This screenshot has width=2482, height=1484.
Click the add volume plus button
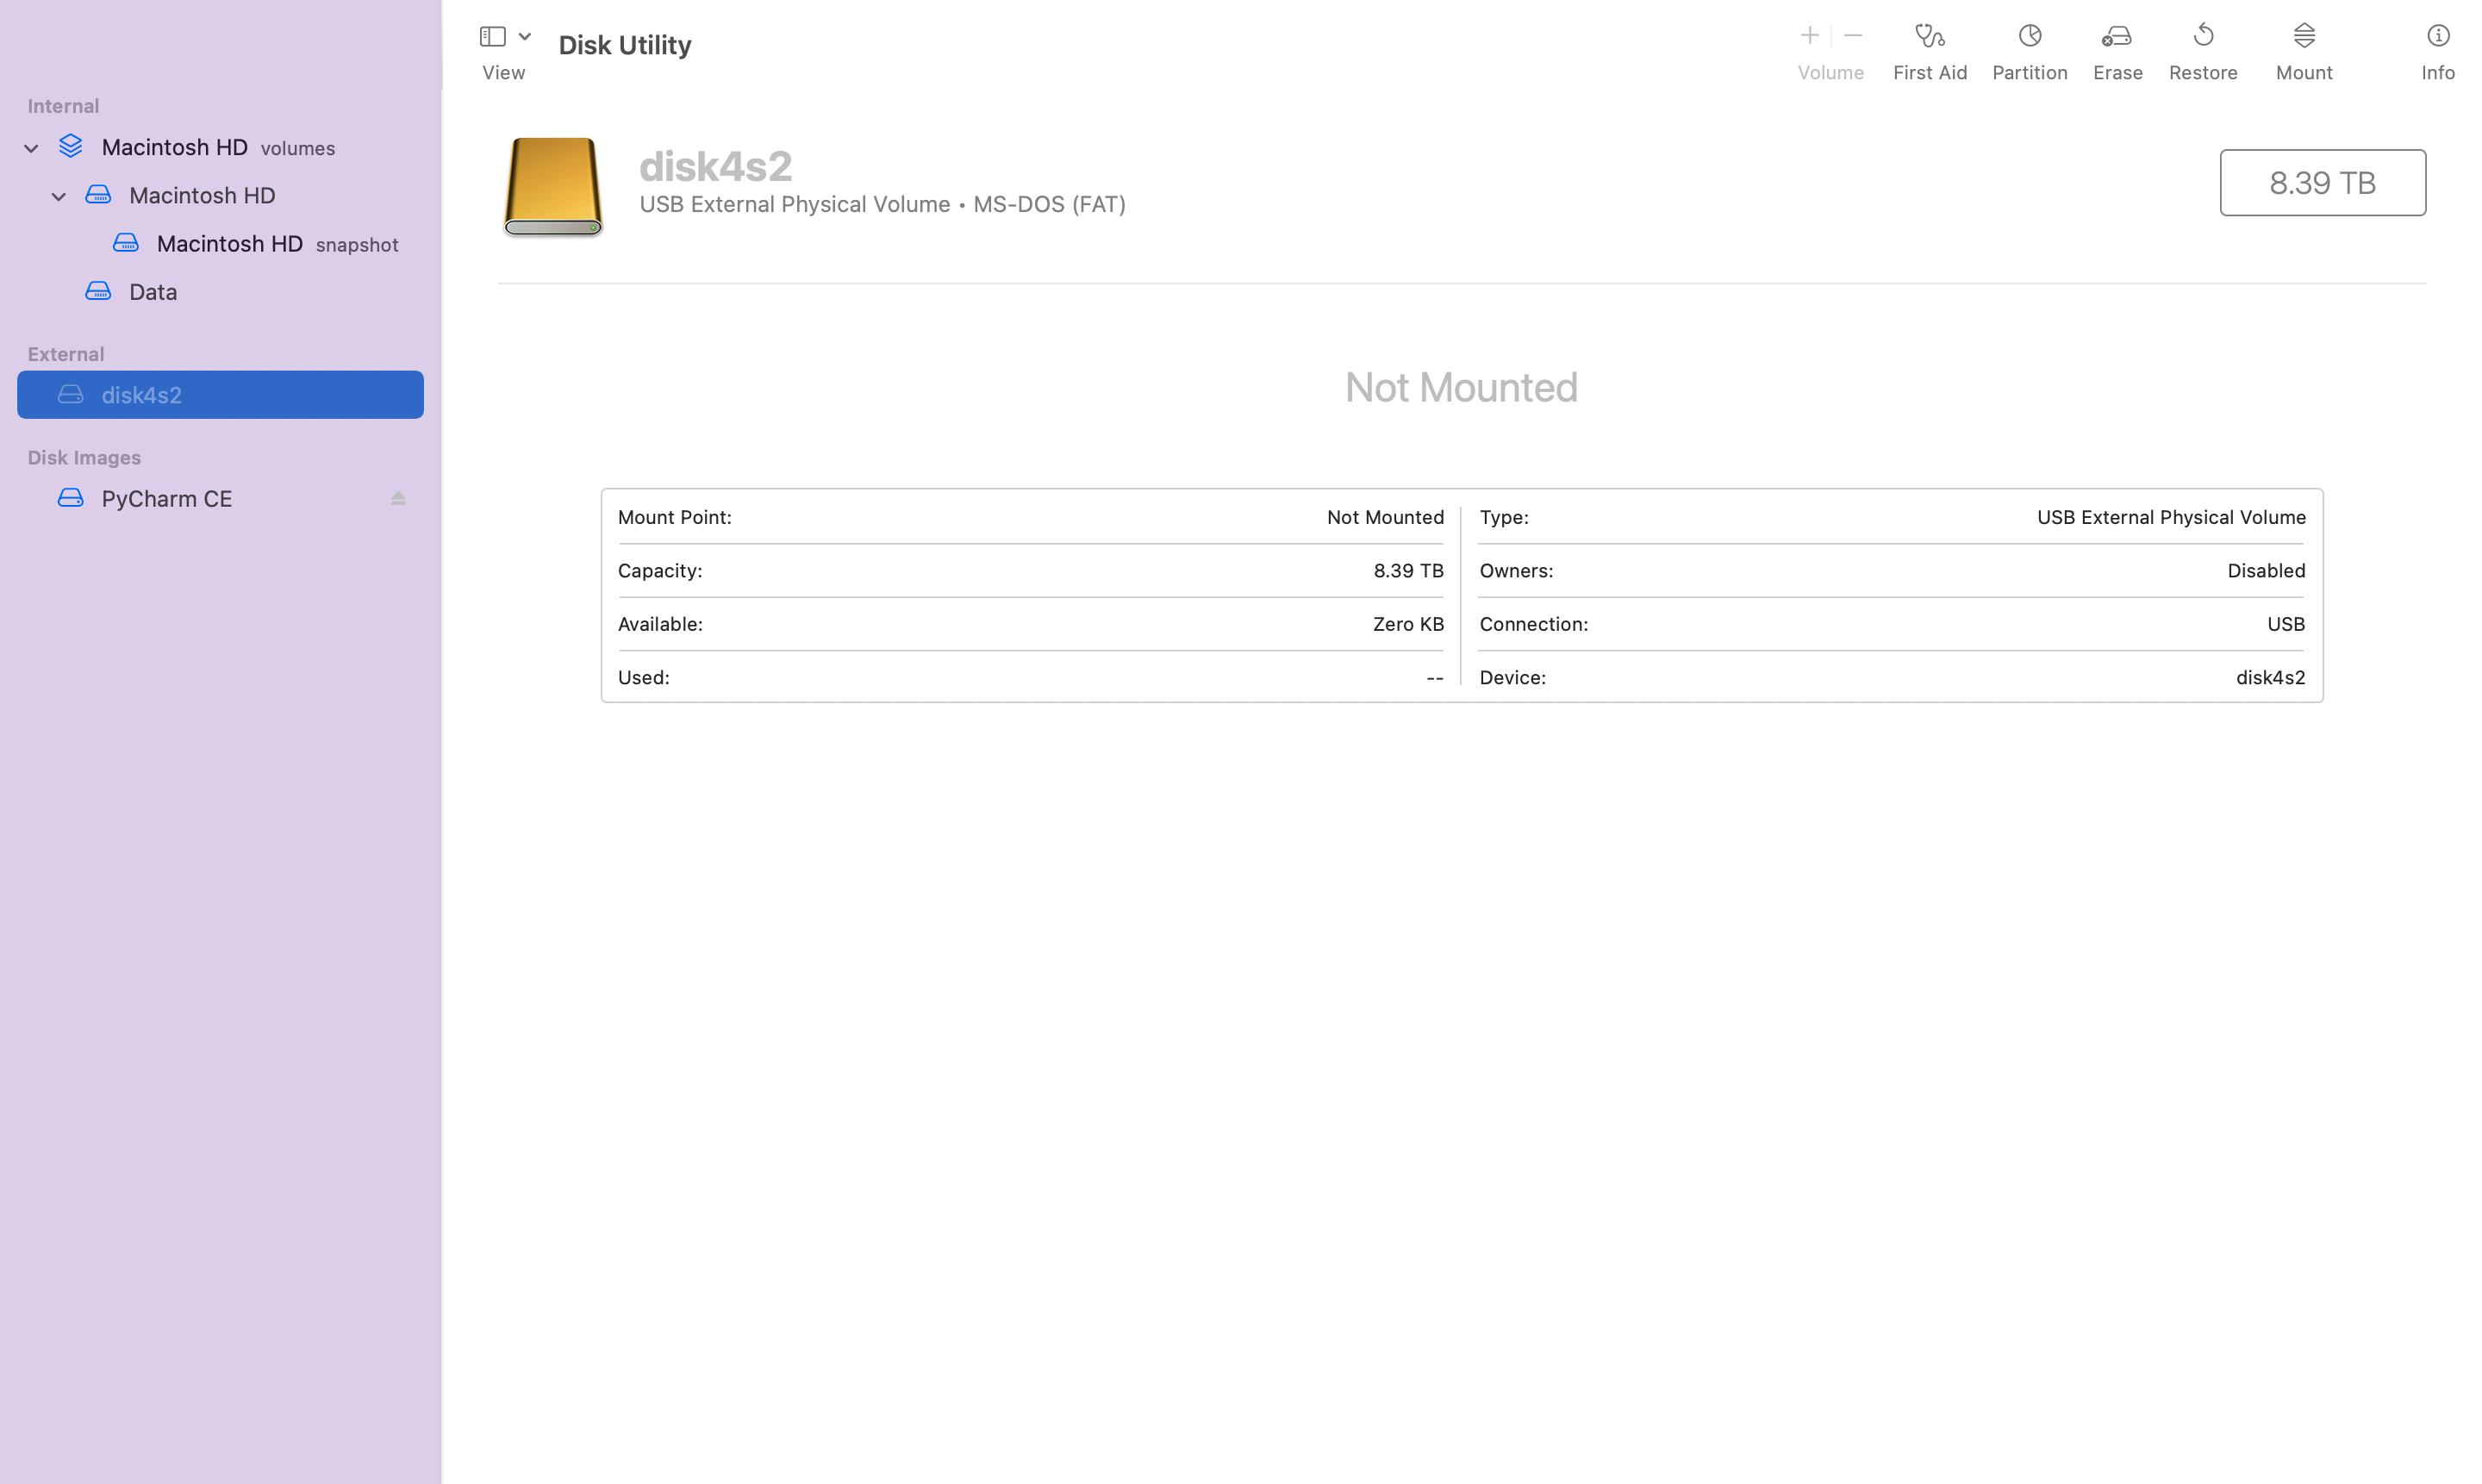(x=1808, y=36)
